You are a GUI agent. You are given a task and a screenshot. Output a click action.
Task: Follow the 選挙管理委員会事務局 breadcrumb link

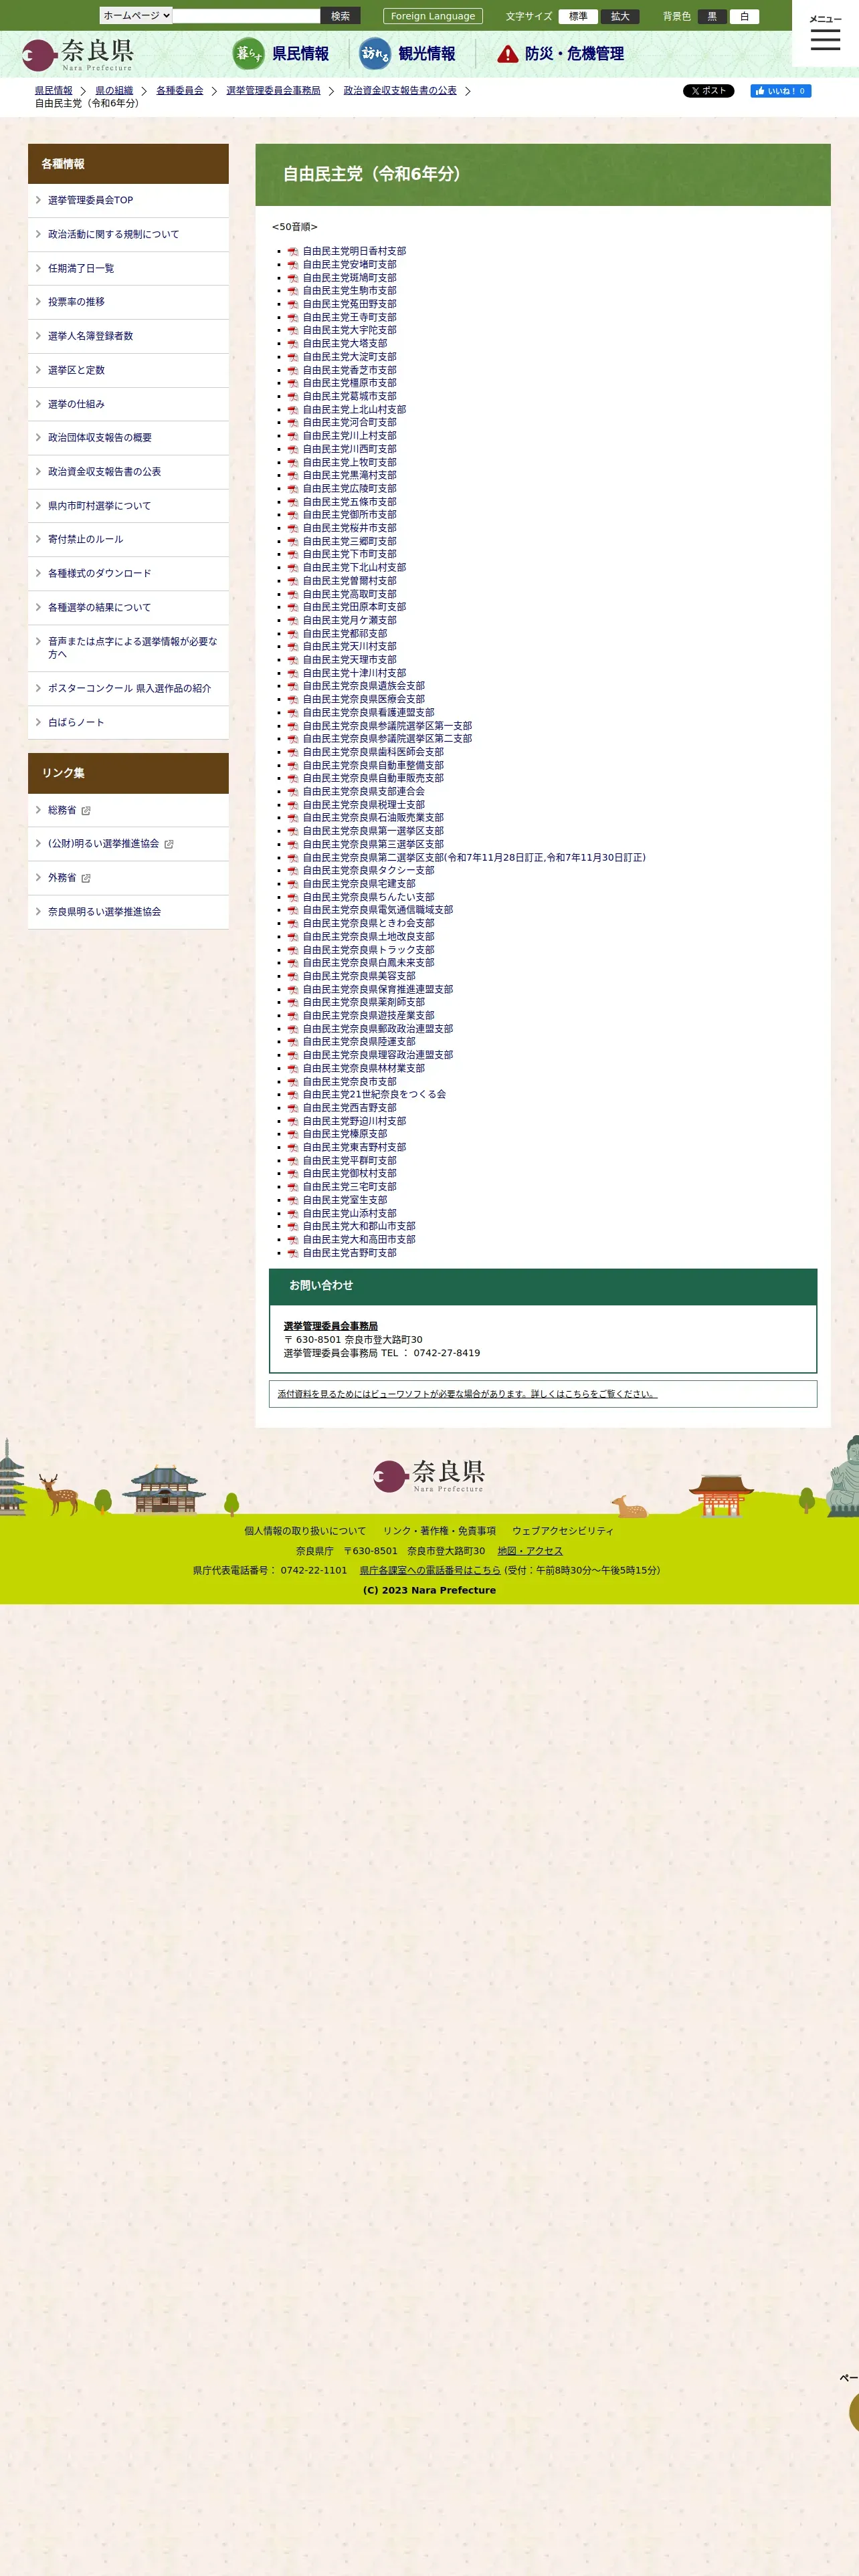(x=273, y=91)
